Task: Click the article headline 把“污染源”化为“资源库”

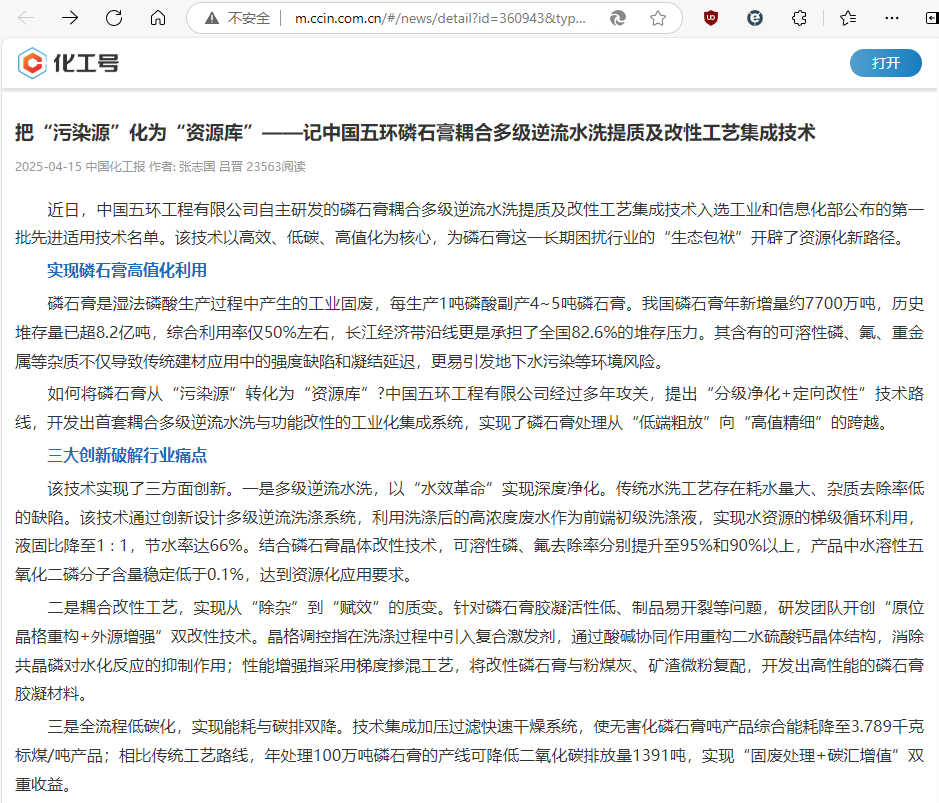Action: (x=414, y=132)
